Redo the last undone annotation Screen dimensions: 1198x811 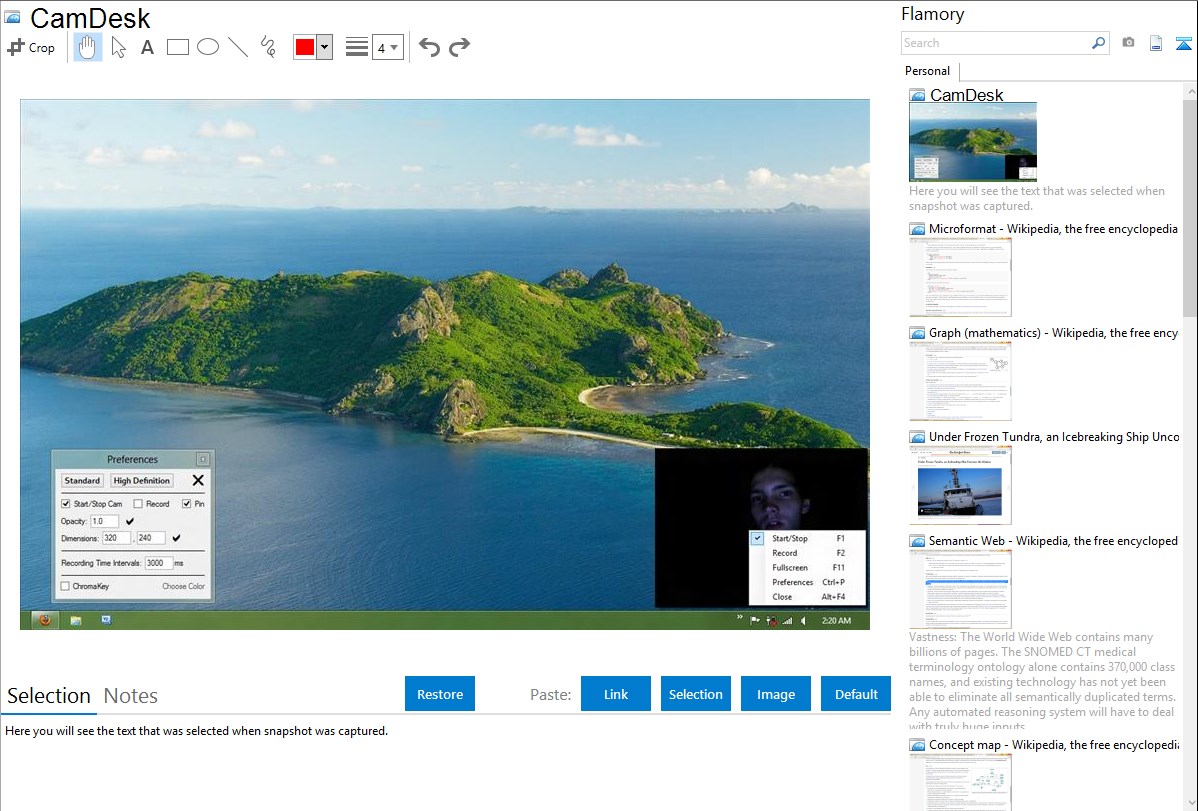[x=459, y=47]
